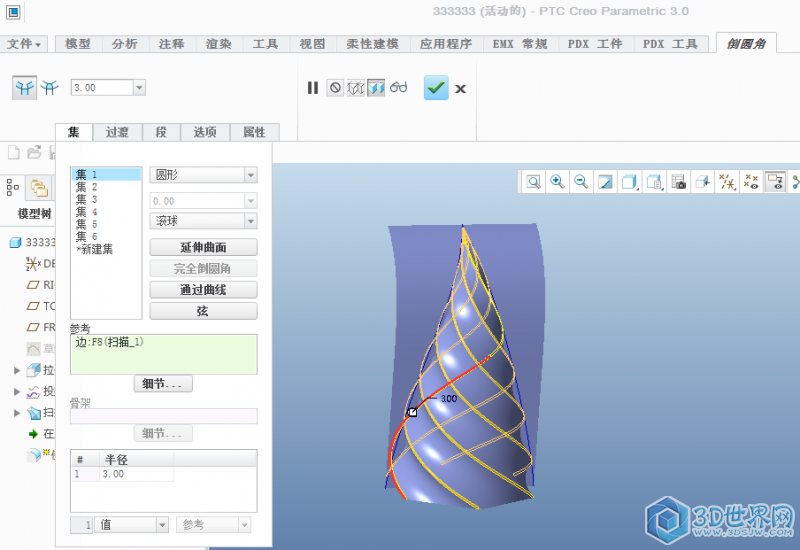Image resolution: width=800 pixels, height=550 pixels.
Task: Open the 圆形 cross-section shape dropdown
Action: pyautogui.click(x=251, y=175)
